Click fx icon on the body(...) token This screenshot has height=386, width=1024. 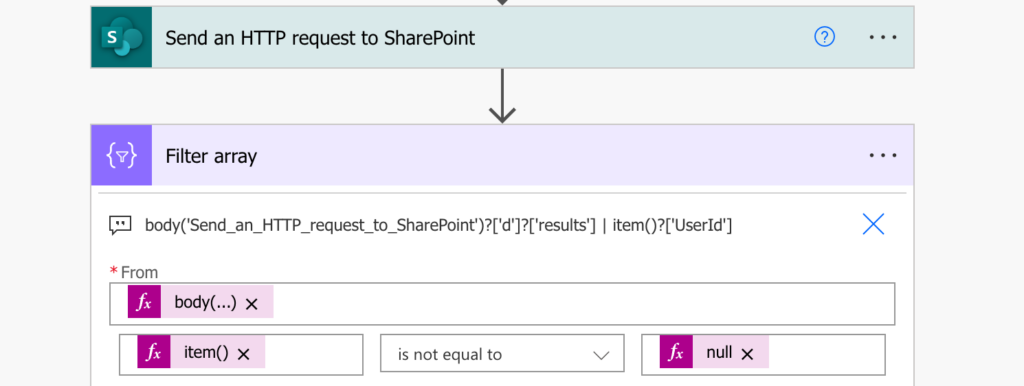144,302
